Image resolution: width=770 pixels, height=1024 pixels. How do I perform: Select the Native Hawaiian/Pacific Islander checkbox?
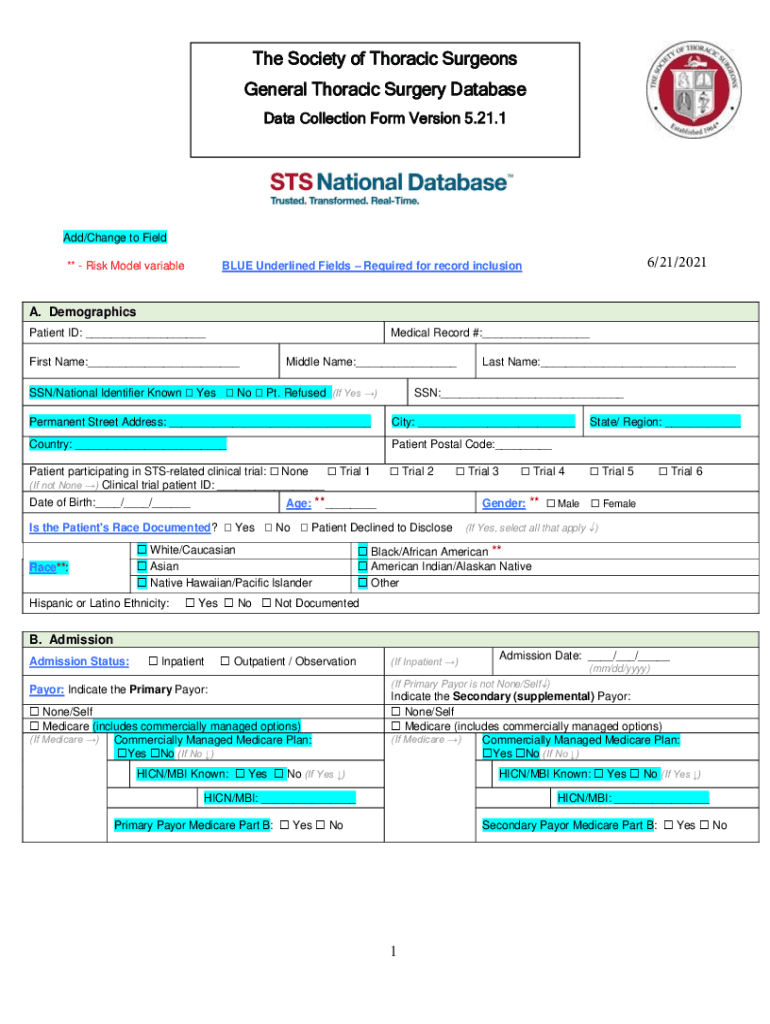point(142,583)
